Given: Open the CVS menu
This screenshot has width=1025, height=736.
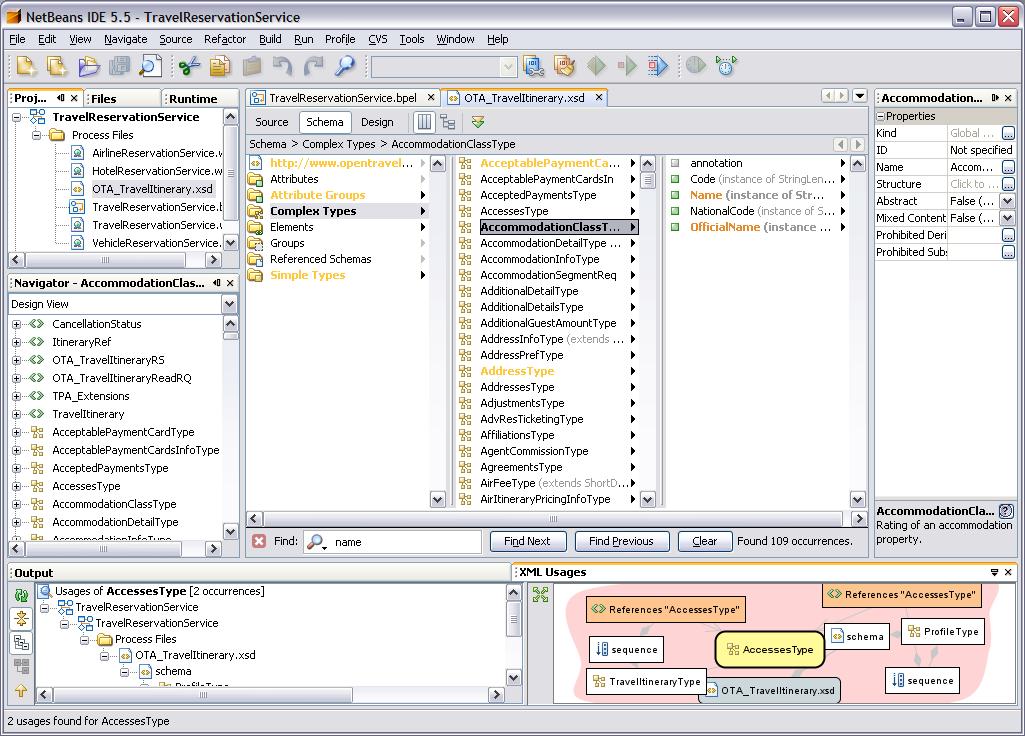Looking at the screenshot, I should click(377, 39).
